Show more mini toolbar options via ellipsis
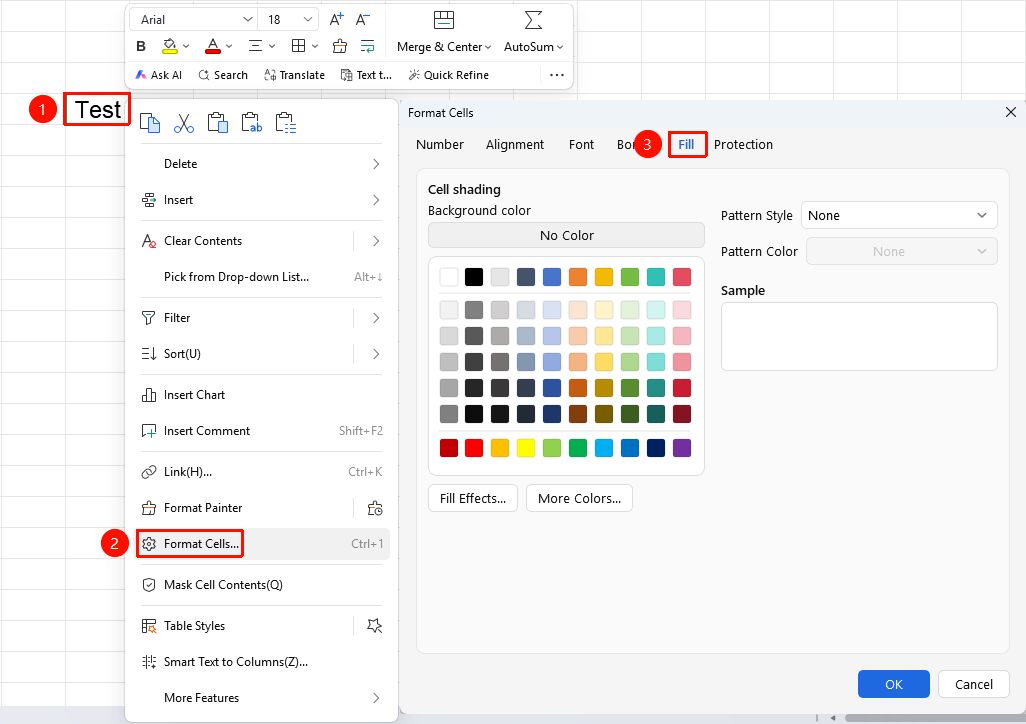Image resolution: width=1026 pixels, height=724 pixels. pos(557,75)
